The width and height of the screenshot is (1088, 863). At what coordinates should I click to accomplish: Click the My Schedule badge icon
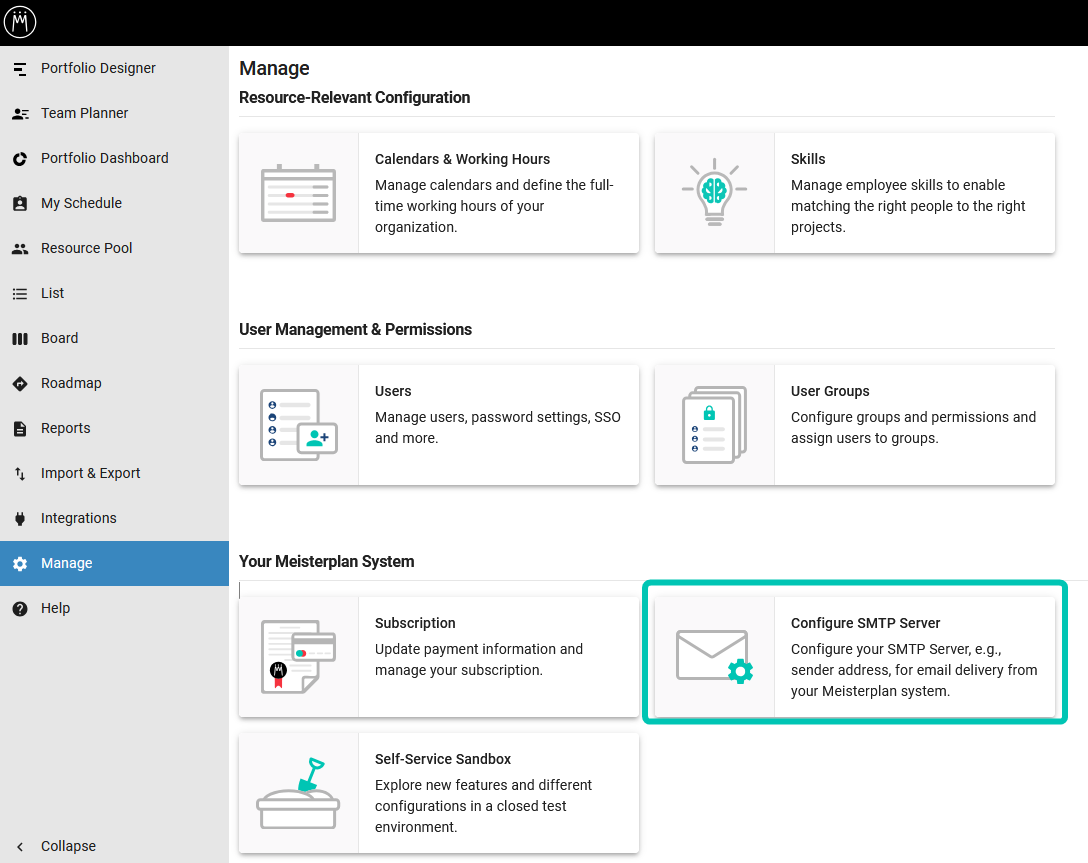[x=20, y=203]
